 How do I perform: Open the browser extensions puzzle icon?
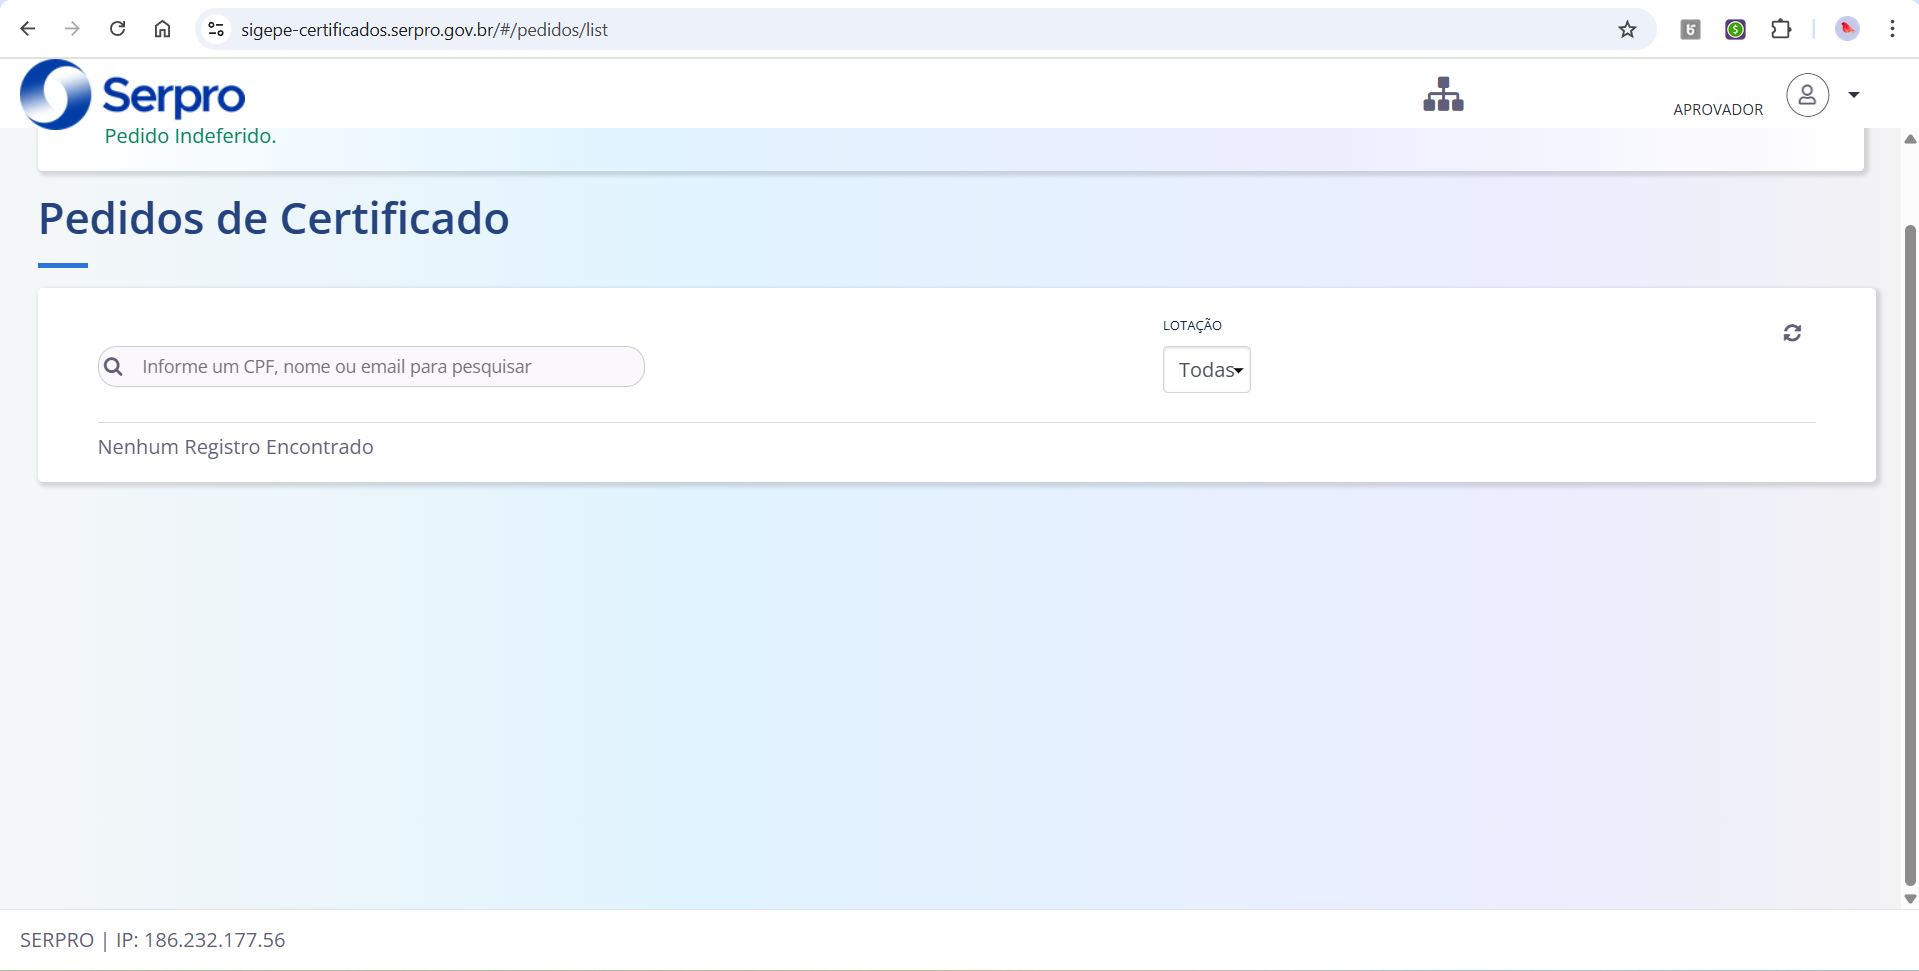1781,29
